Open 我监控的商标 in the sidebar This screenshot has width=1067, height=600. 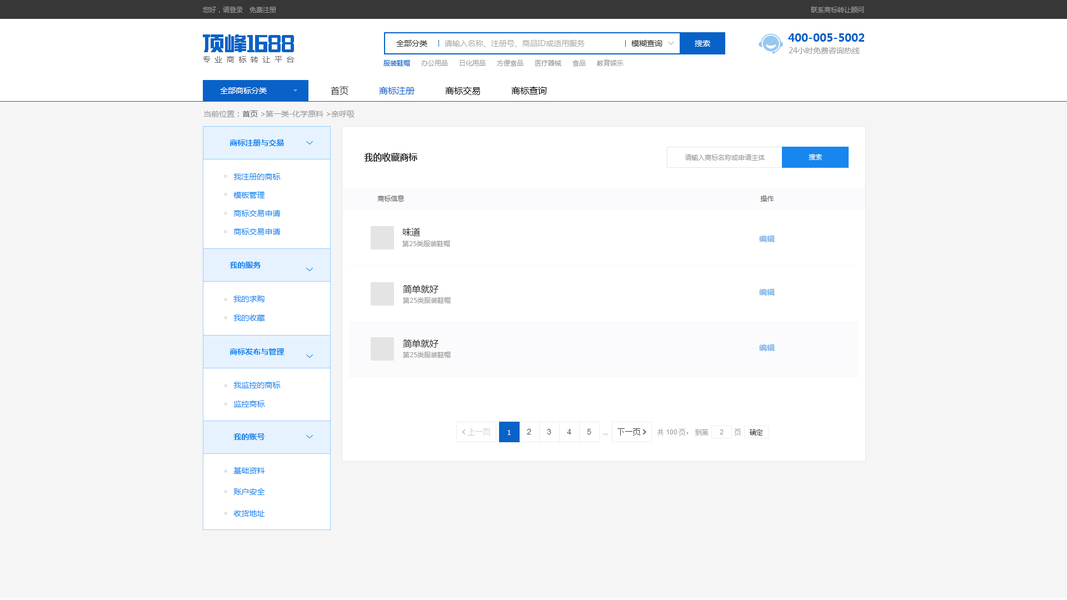[257, 385]
